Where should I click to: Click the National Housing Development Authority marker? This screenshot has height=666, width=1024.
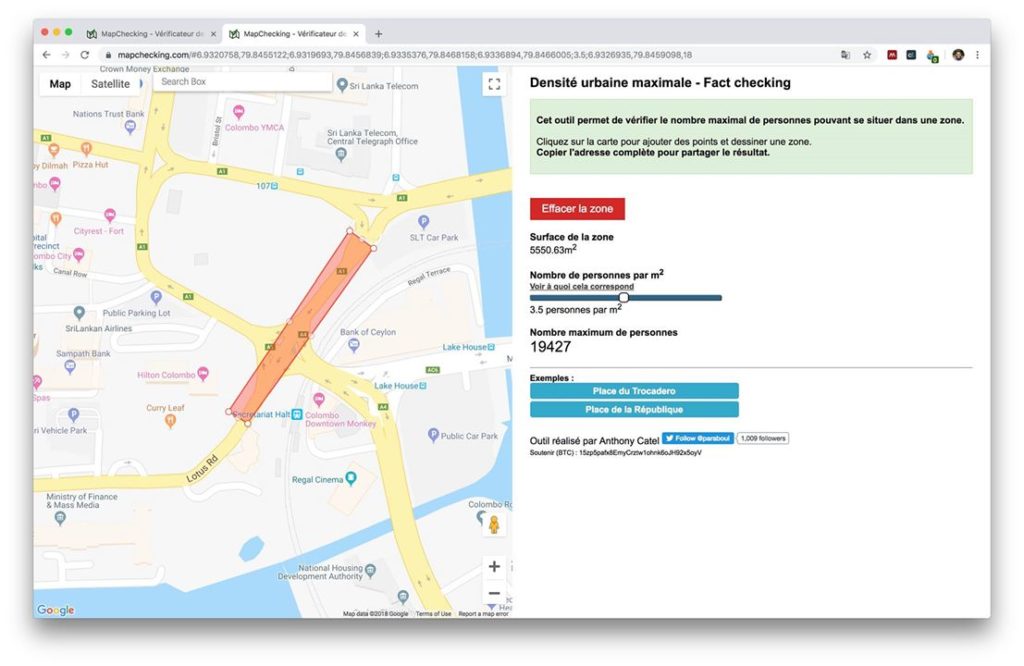[x=371, y=571]
